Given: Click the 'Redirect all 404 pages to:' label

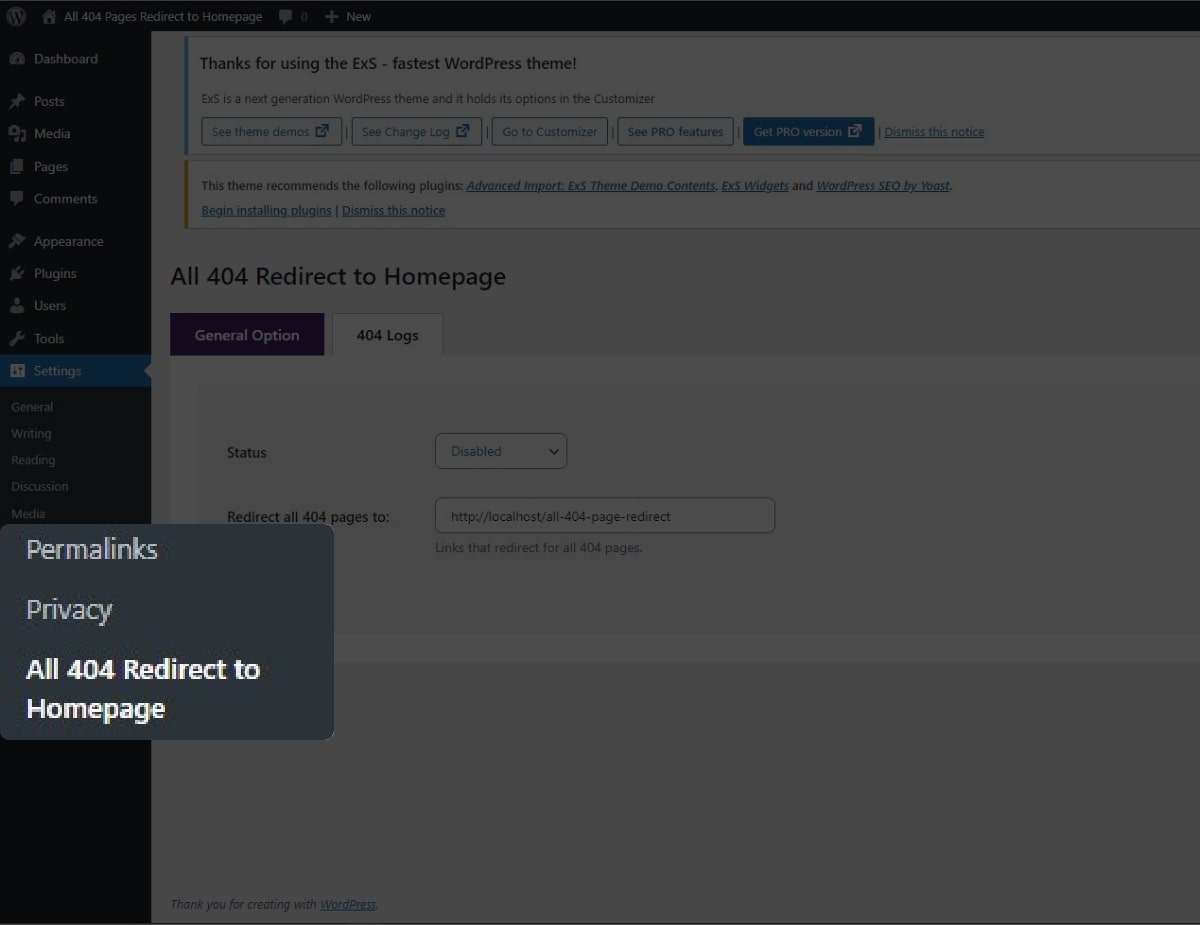Looking at the screenshot, I should (x=308, y=517).
